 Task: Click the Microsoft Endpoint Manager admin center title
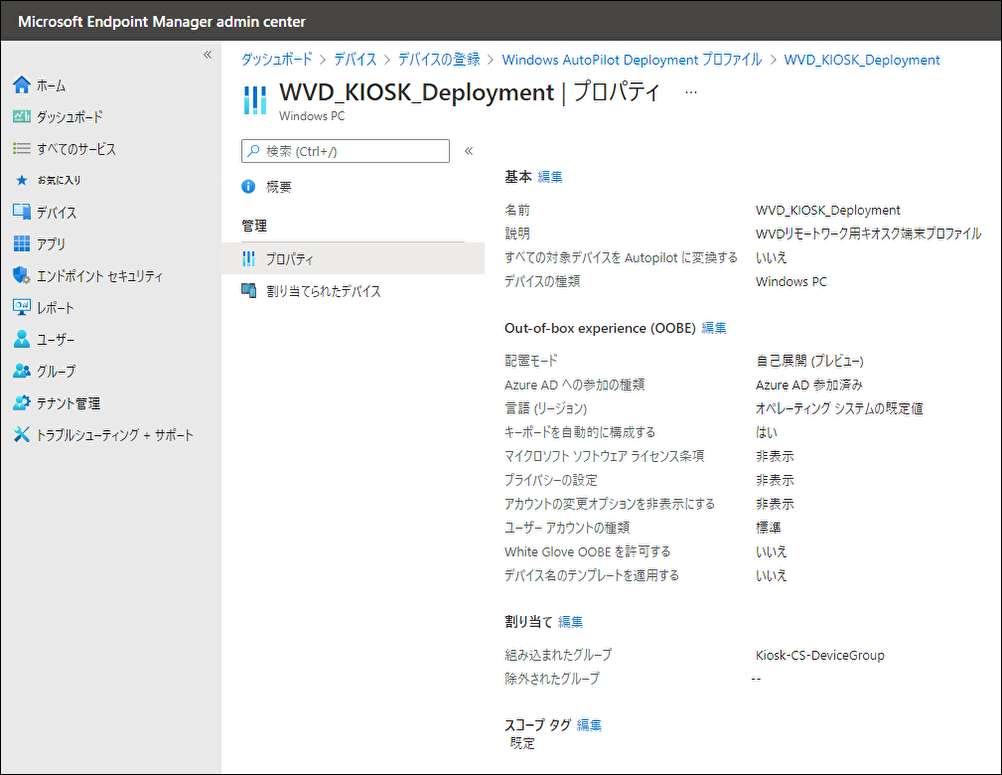(162, 21)
